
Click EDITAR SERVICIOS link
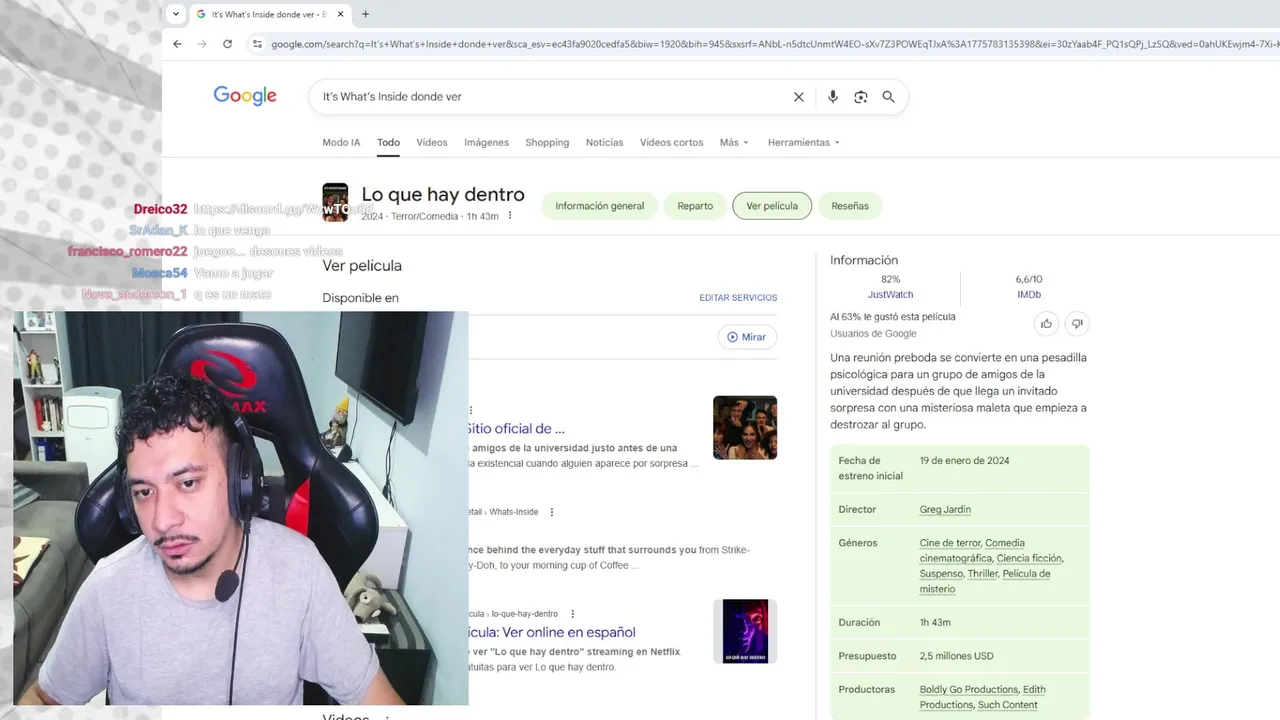tap(738, 298)
